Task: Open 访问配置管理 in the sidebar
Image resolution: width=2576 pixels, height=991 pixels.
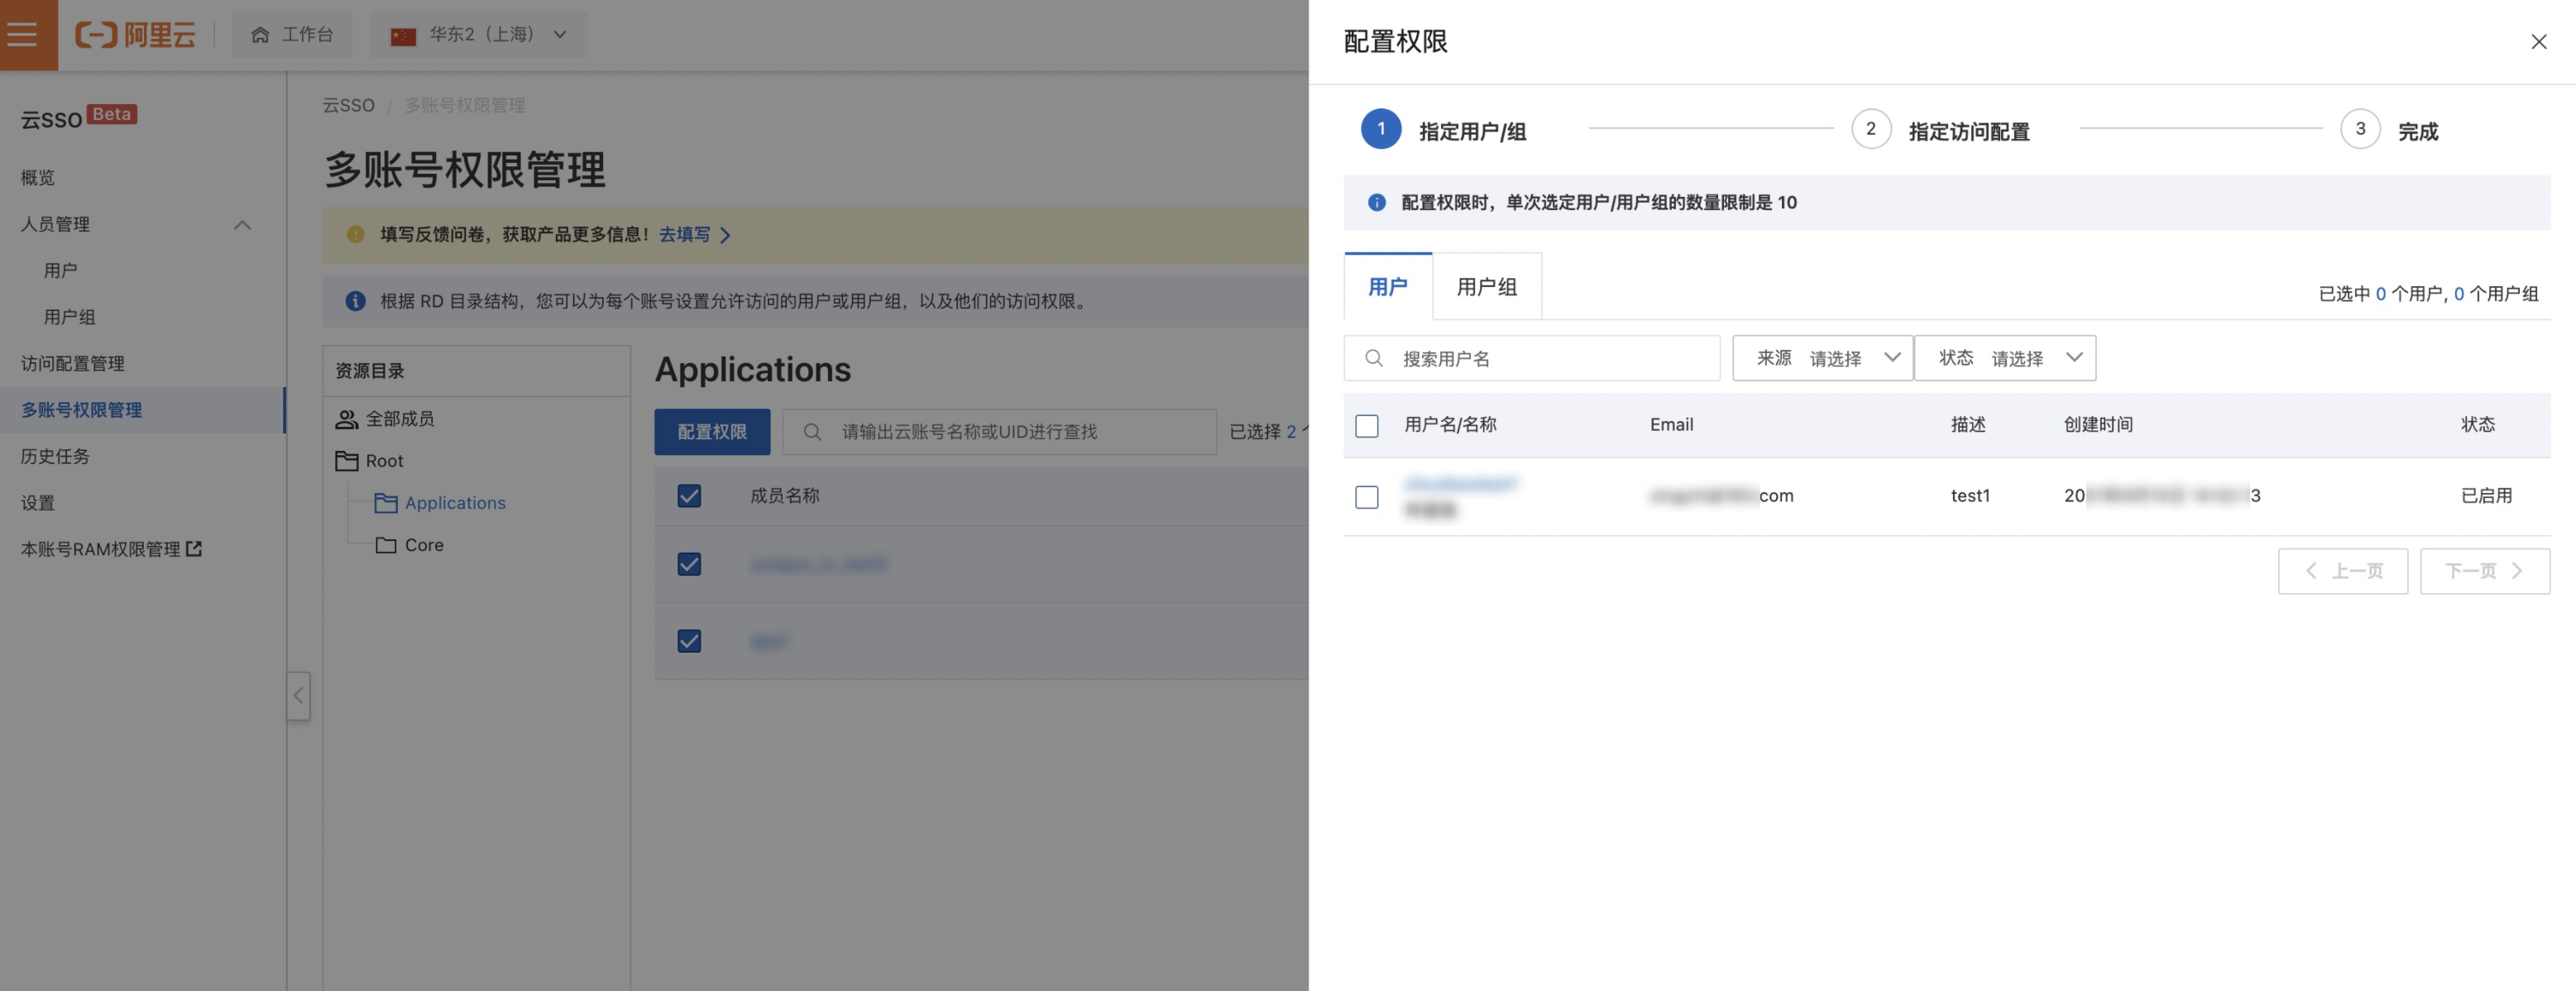Action: (73, 364)
